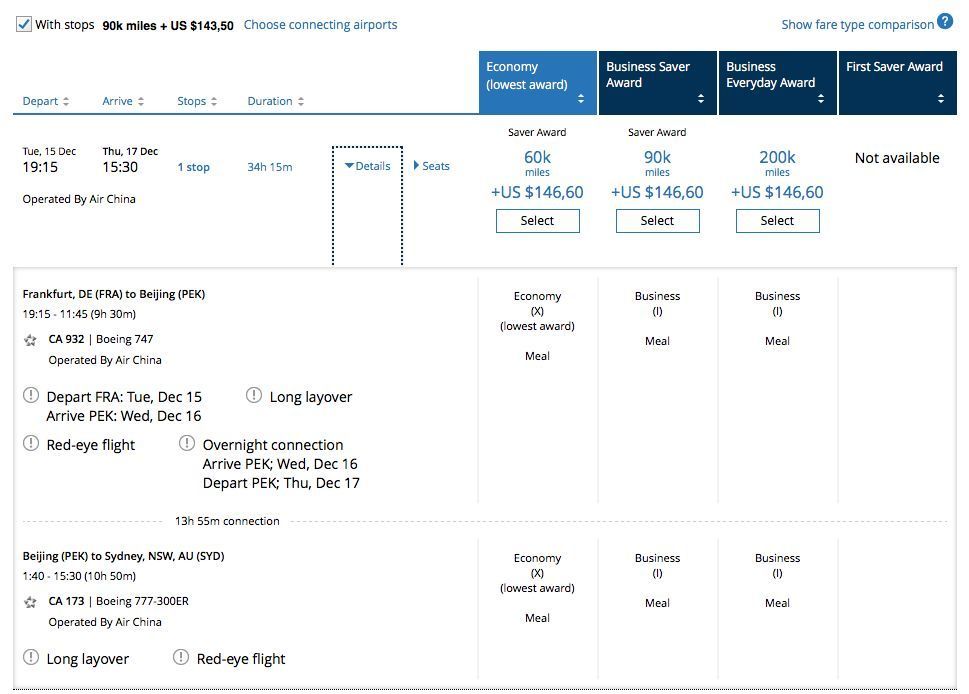Click the 19:15 departure time in summary row
Screen dimensions: 969x694
point(40,167)
